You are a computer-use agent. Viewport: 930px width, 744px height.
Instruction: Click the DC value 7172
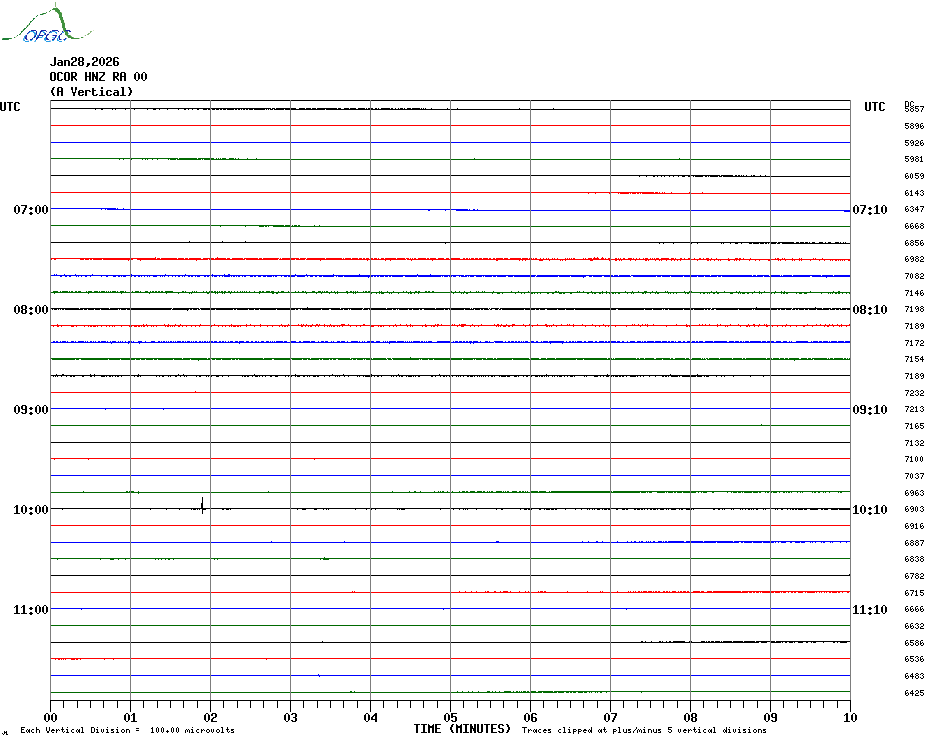(914, 343)
